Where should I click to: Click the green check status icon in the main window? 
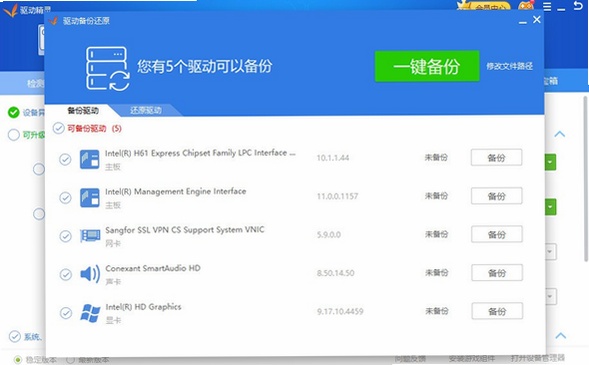[x=14, y=112]
